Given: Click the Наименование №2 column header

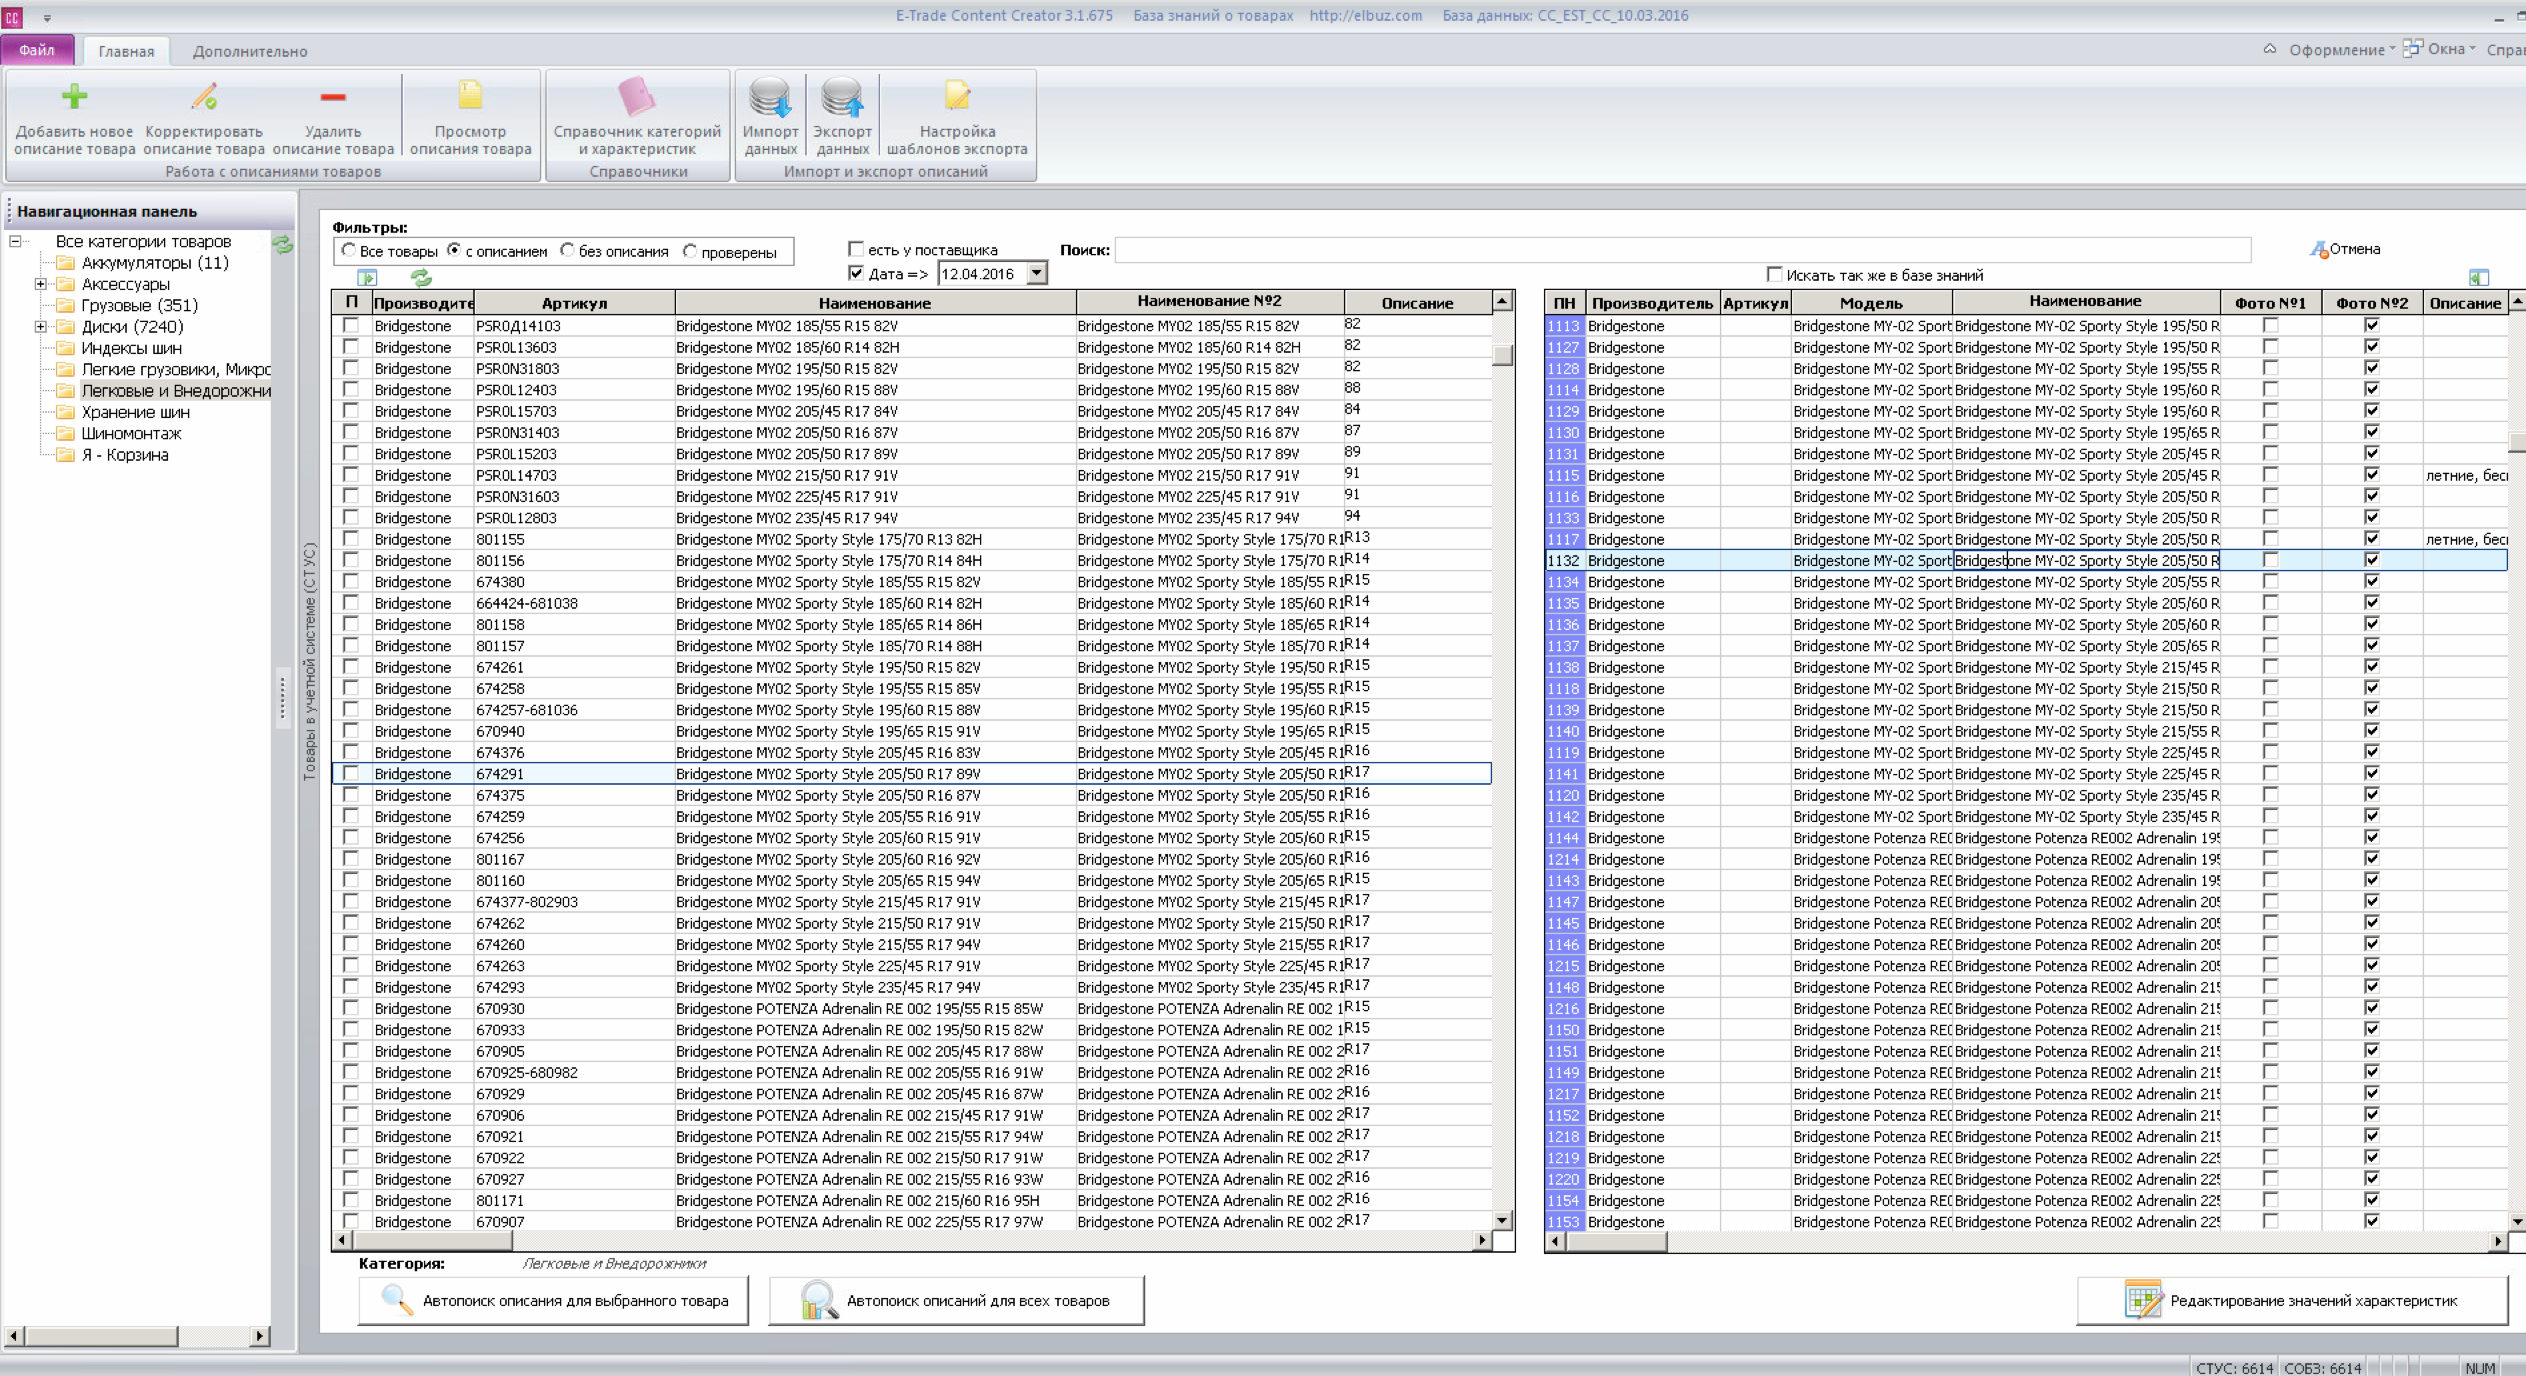Looking at the screenshot, I should (1209, 301).
